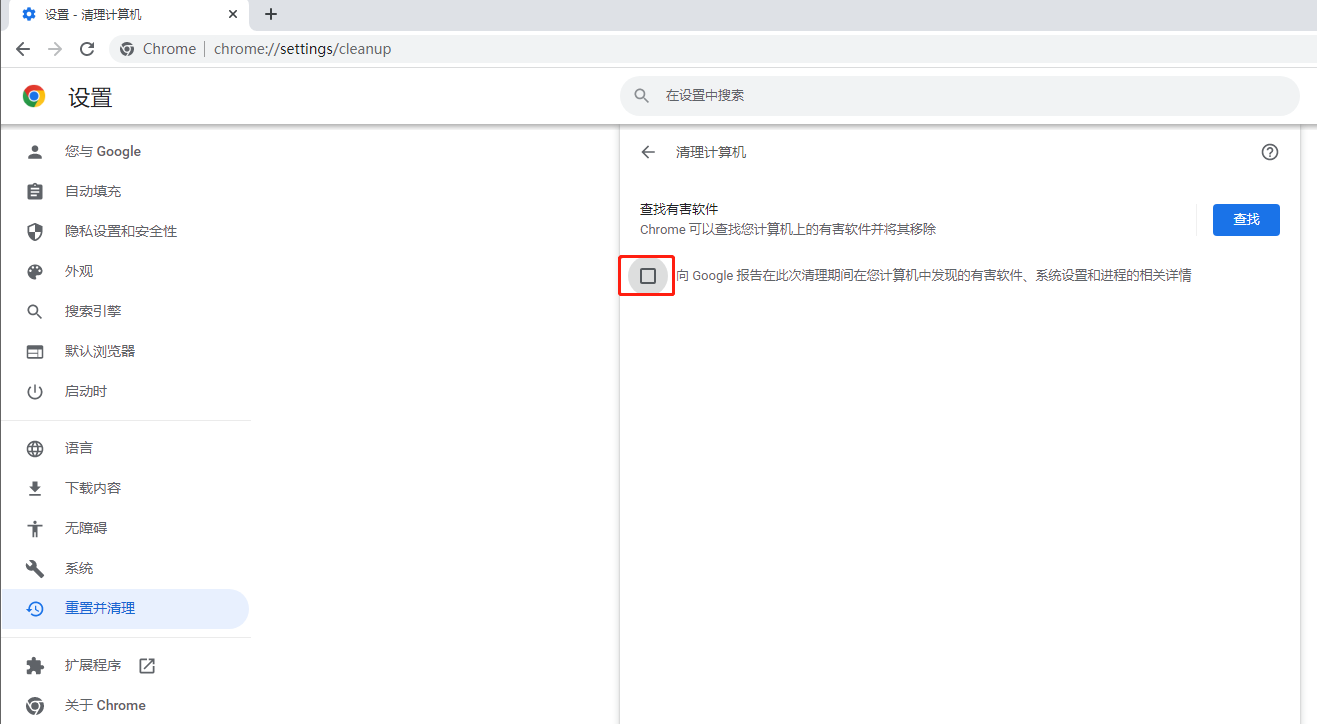Reload the page with the refresh icon
This screenshot has height=724, width=1317.
(87, 49)
